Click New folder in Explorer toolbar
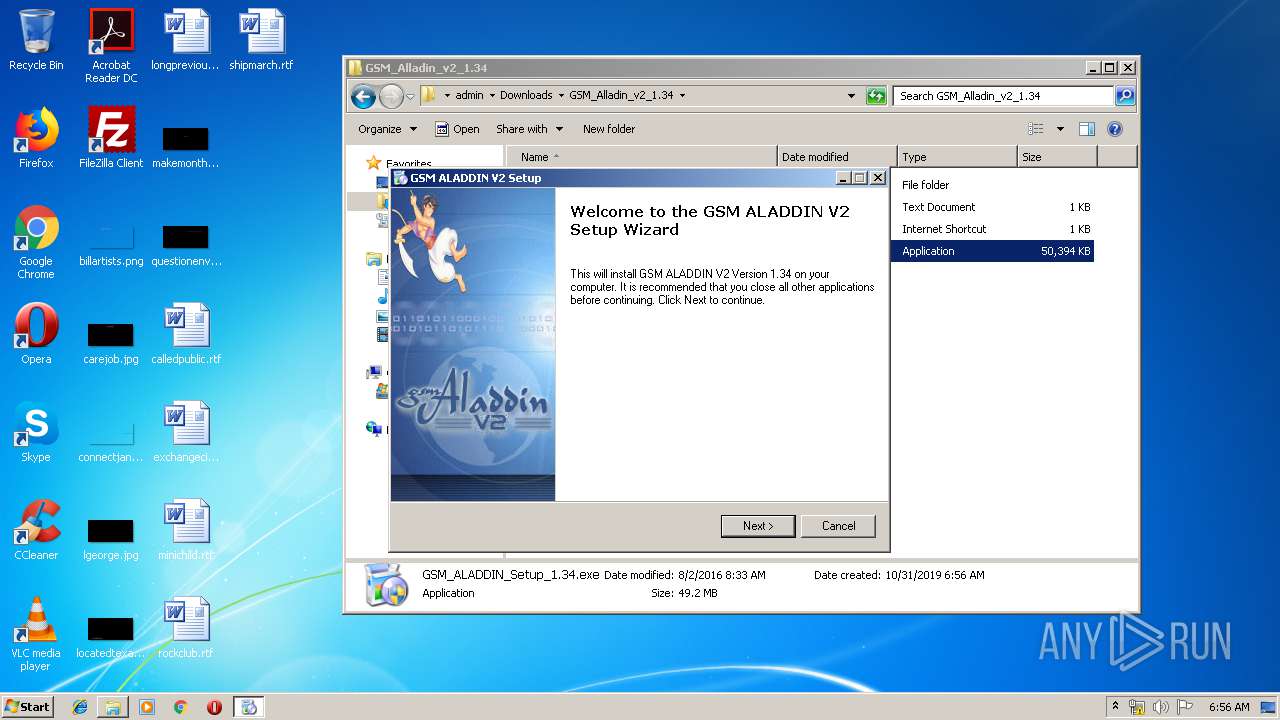1280x720 pixels. (x=609, y=129)
